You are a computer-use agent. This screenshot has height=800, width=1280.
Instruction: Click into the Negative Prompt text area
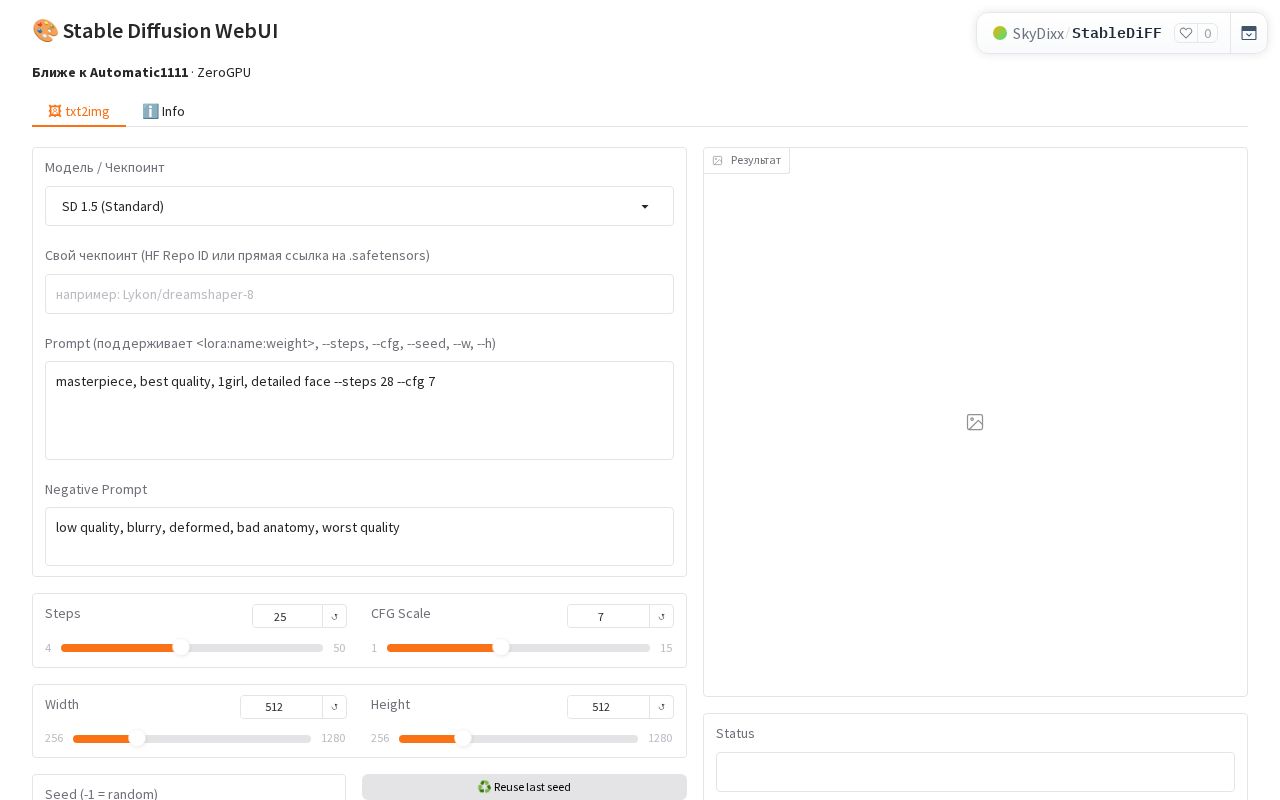click(x=359, y=536)
